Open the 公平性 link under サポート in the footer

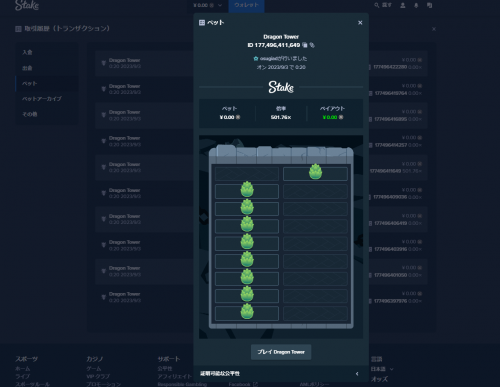tap(165, 369)
